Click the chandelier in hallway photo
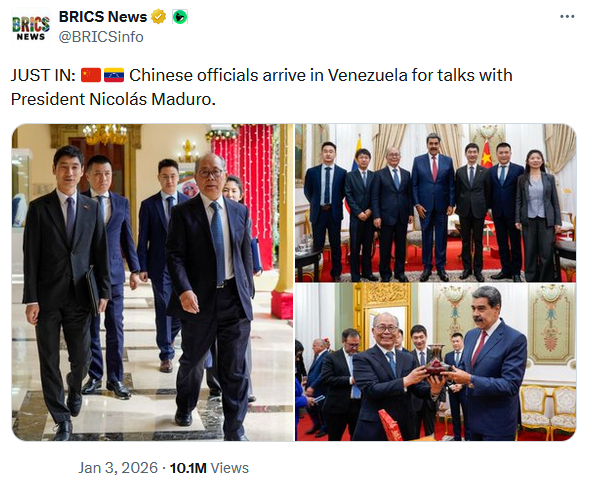Screen dimensions: 593x487 coord(105,135)
